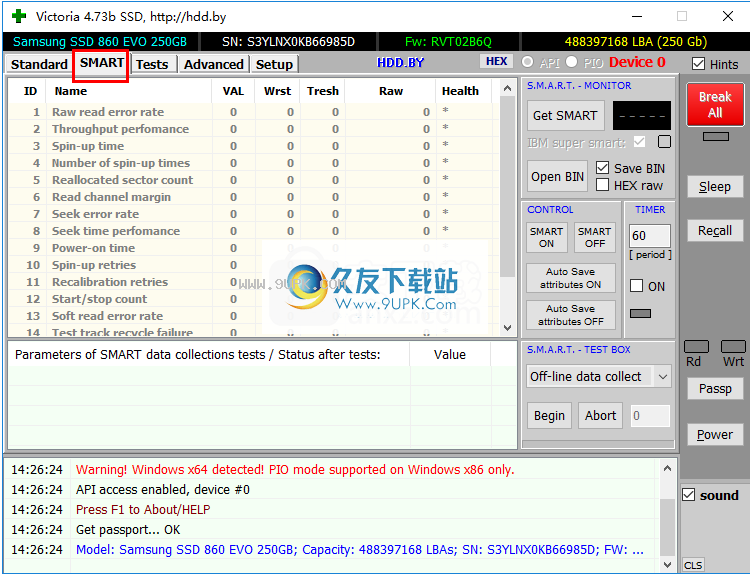Image resolution: width=750 pixels, height=574 pixels.
Task: Open a BIN file with Open BIN
Action: pos(557,177)
